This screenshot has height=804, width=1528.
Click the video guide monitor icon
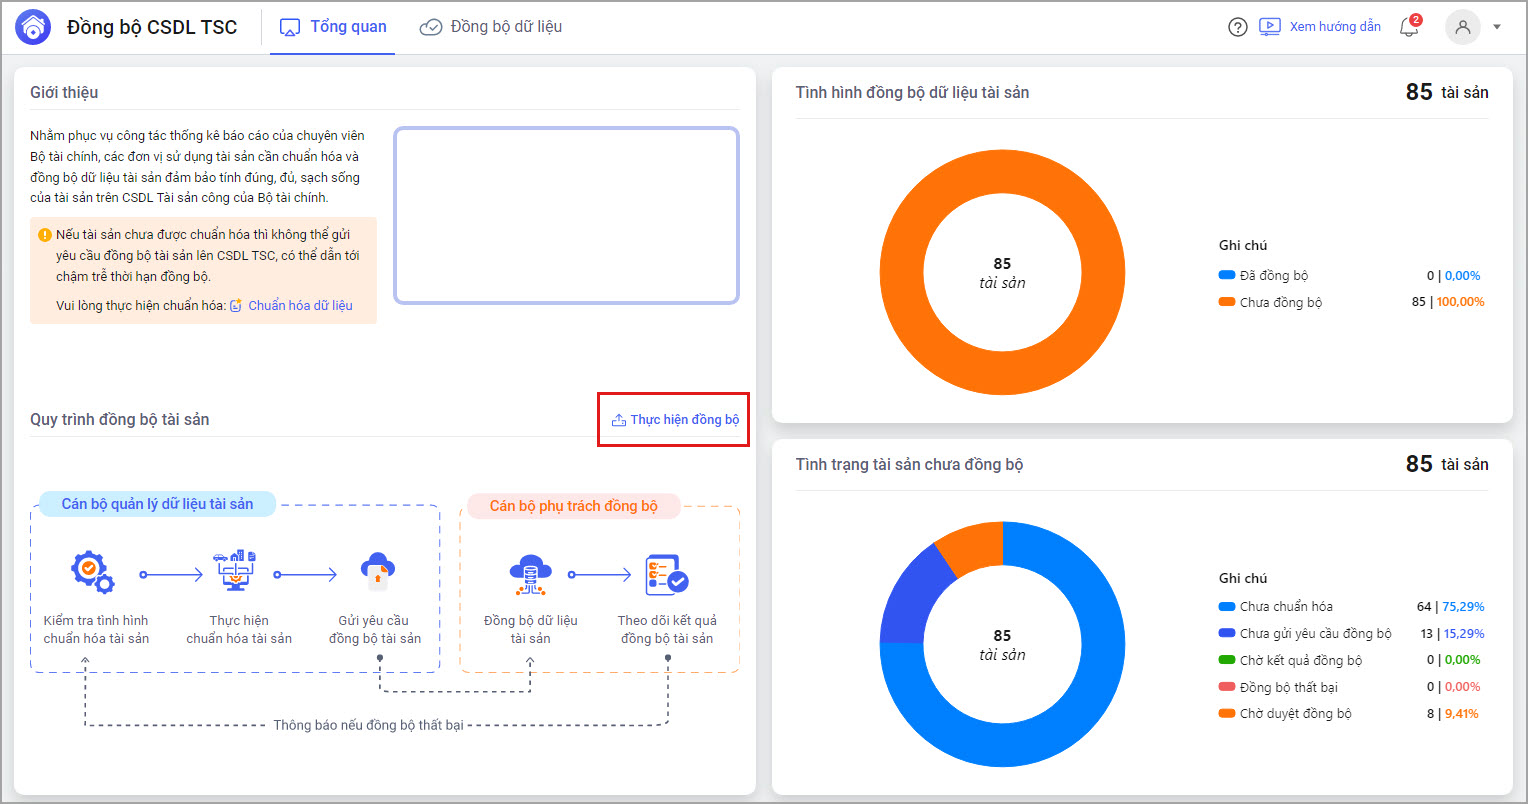click(x=1269, y=27)
